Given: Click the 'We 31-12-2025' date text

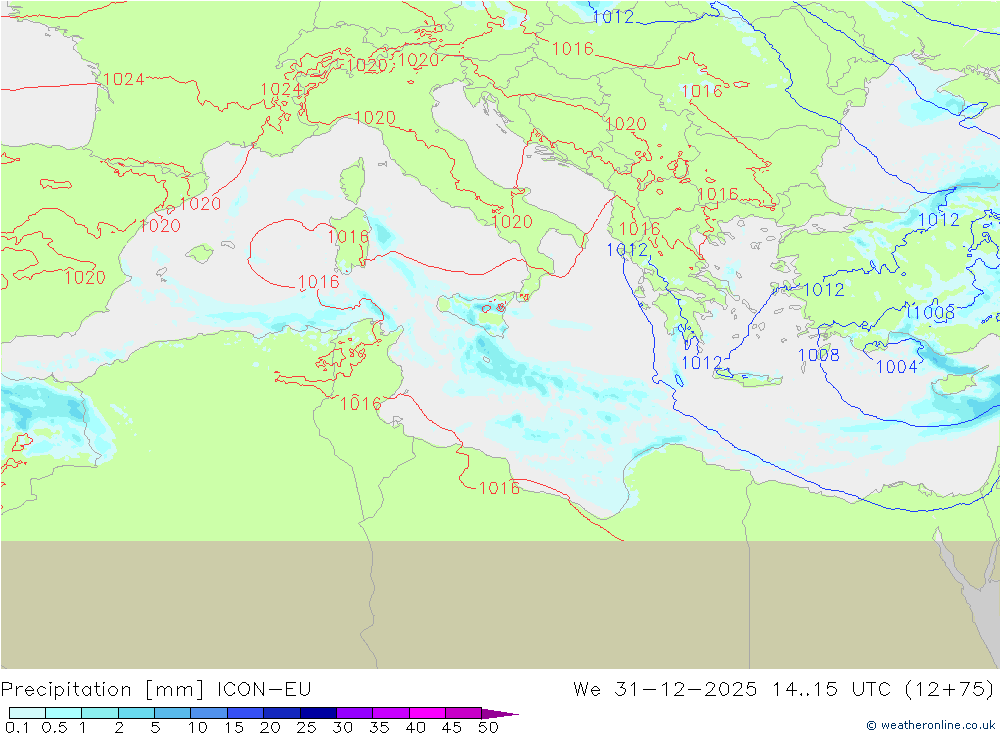Looking at the screenshot, I should (x=665, y=689).
